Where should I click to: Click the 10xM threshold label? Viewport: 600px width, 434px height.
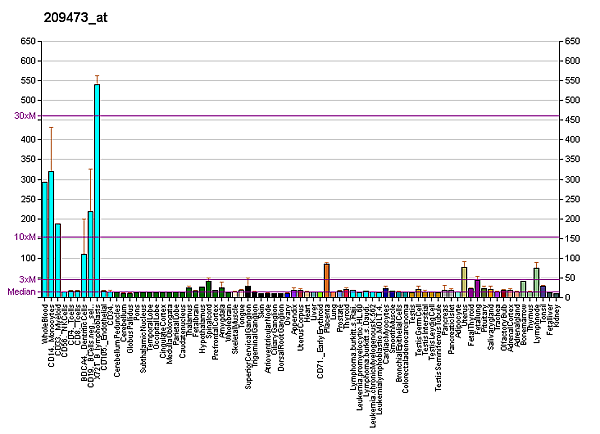[x=24, y=237]
